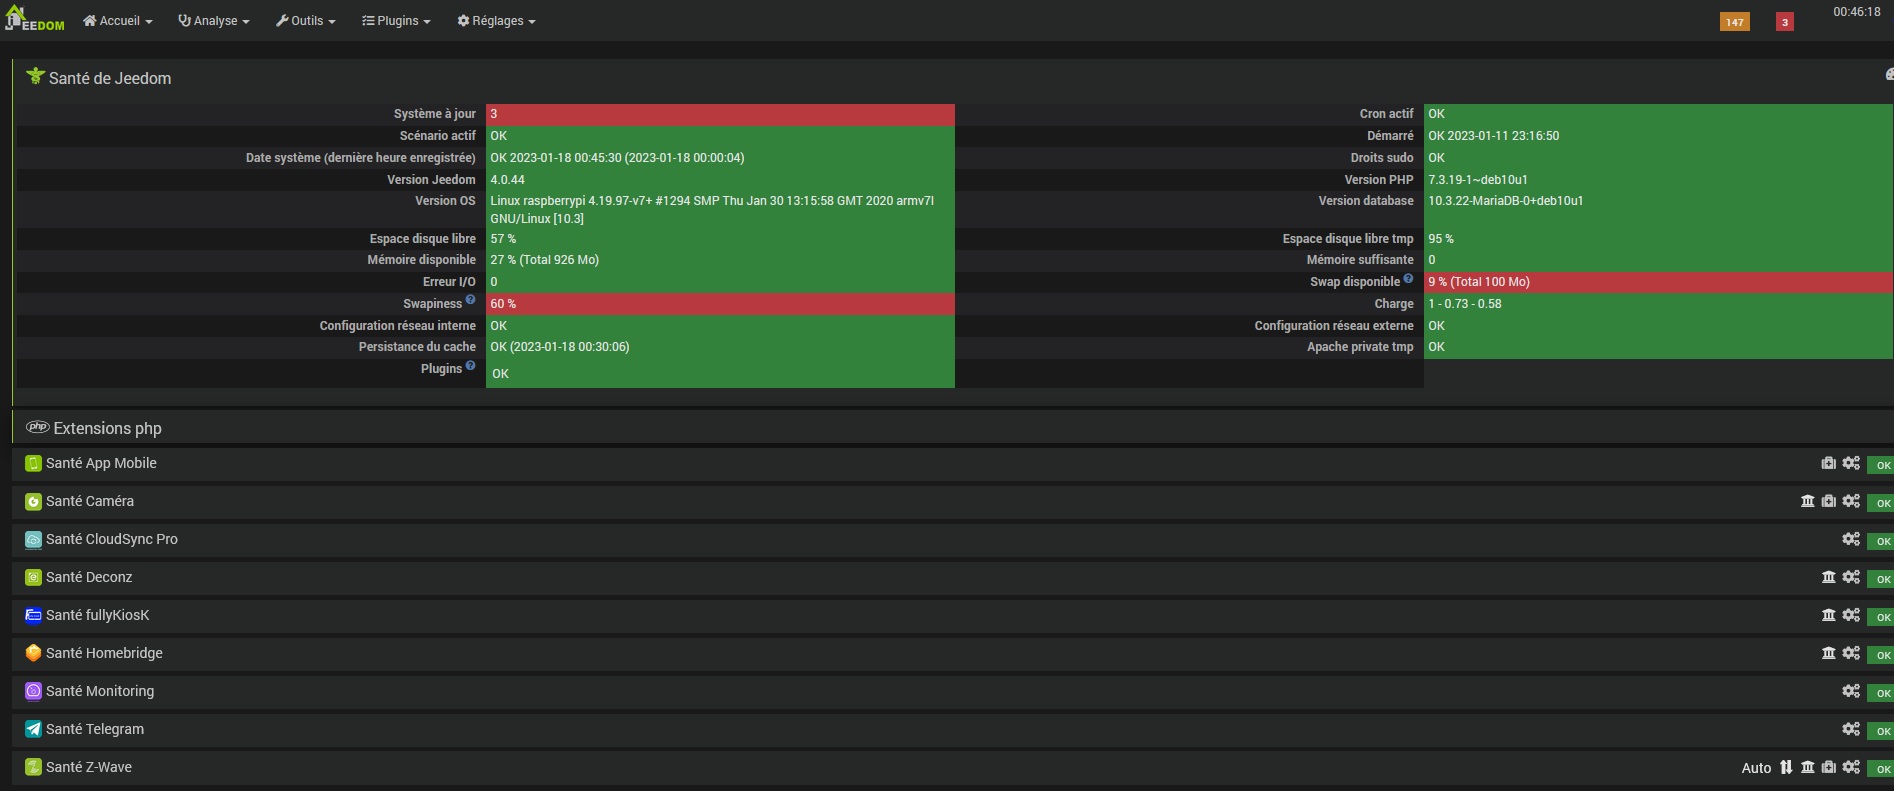Click the help icon beside Plugins label
Image resolution: width=1894 pixels, height=791 pixels.
(x=470, y=366)
